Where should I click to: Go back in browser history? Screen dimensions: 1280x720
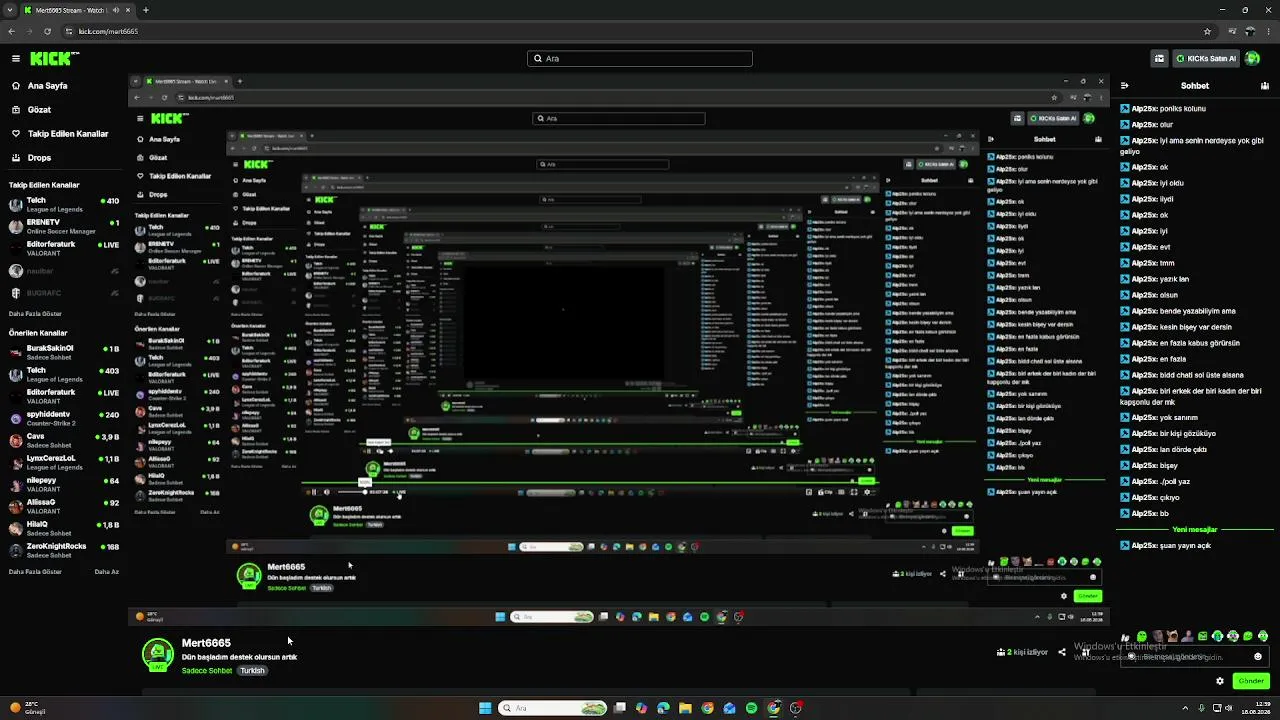coord(12,31)
